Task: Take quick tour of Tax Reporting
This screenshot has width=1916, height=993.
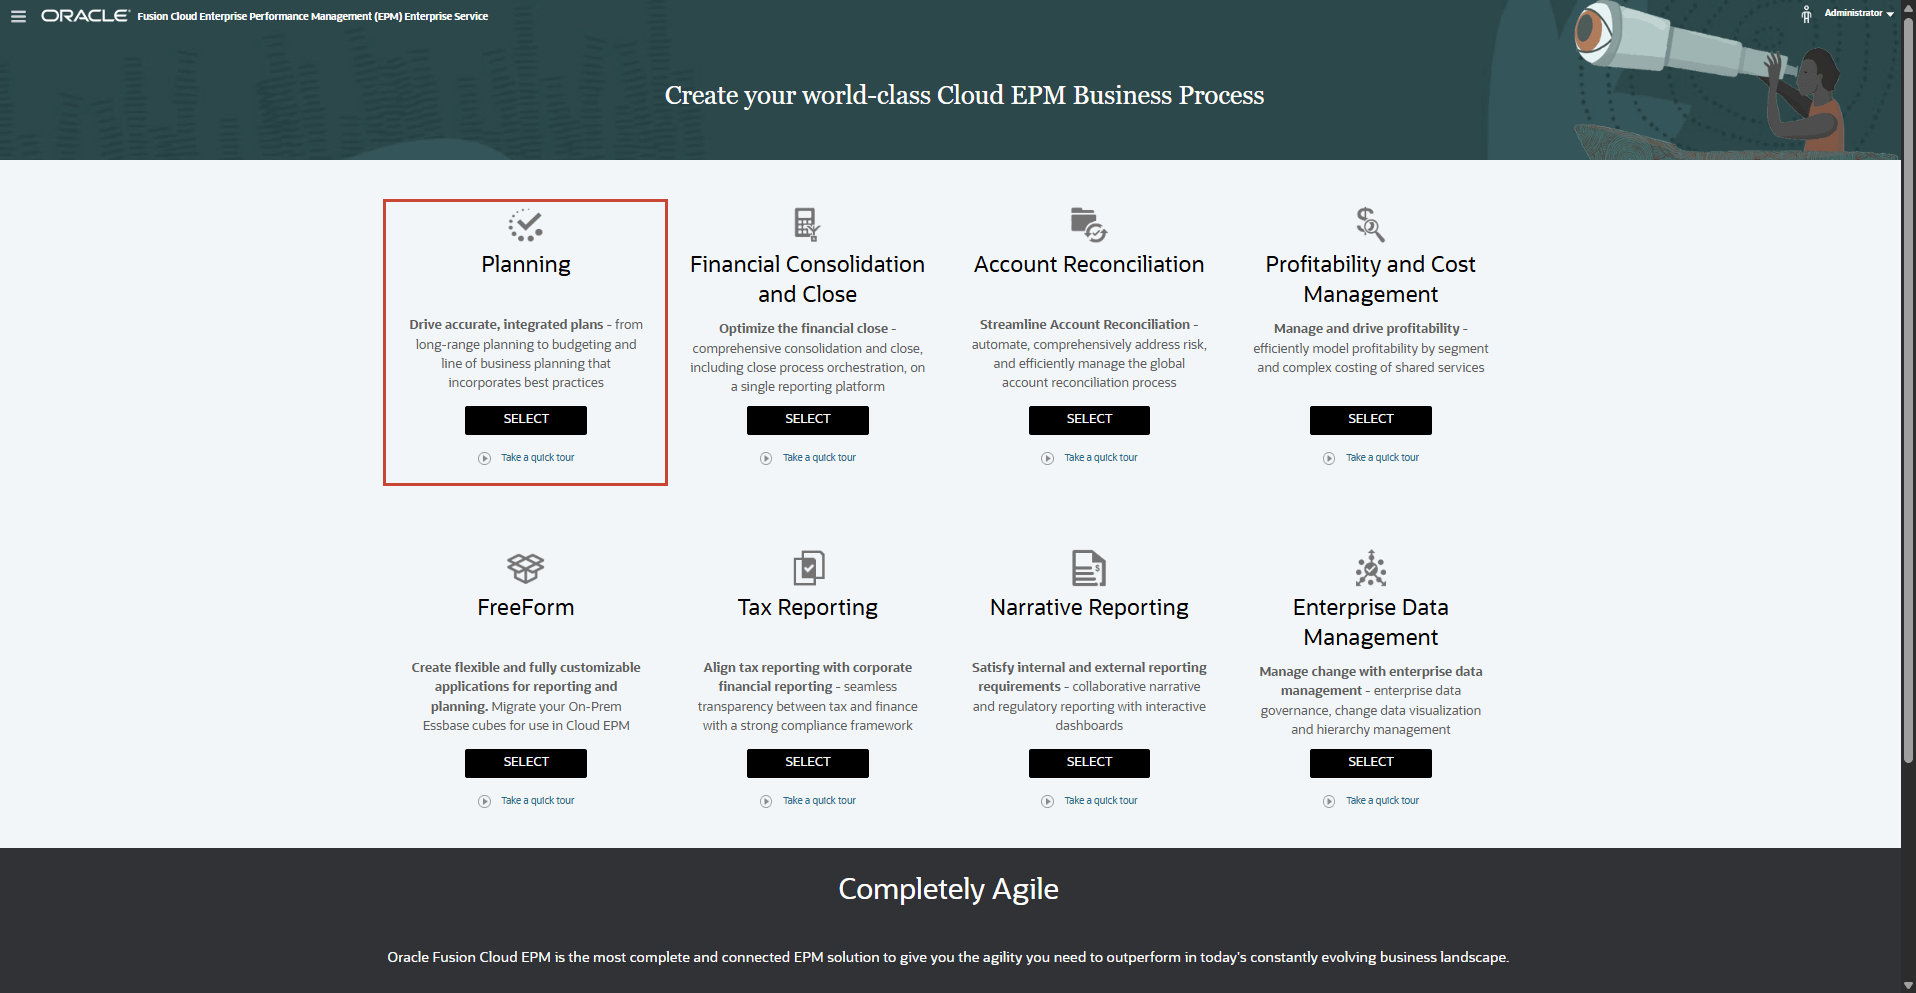Action: 819,801
